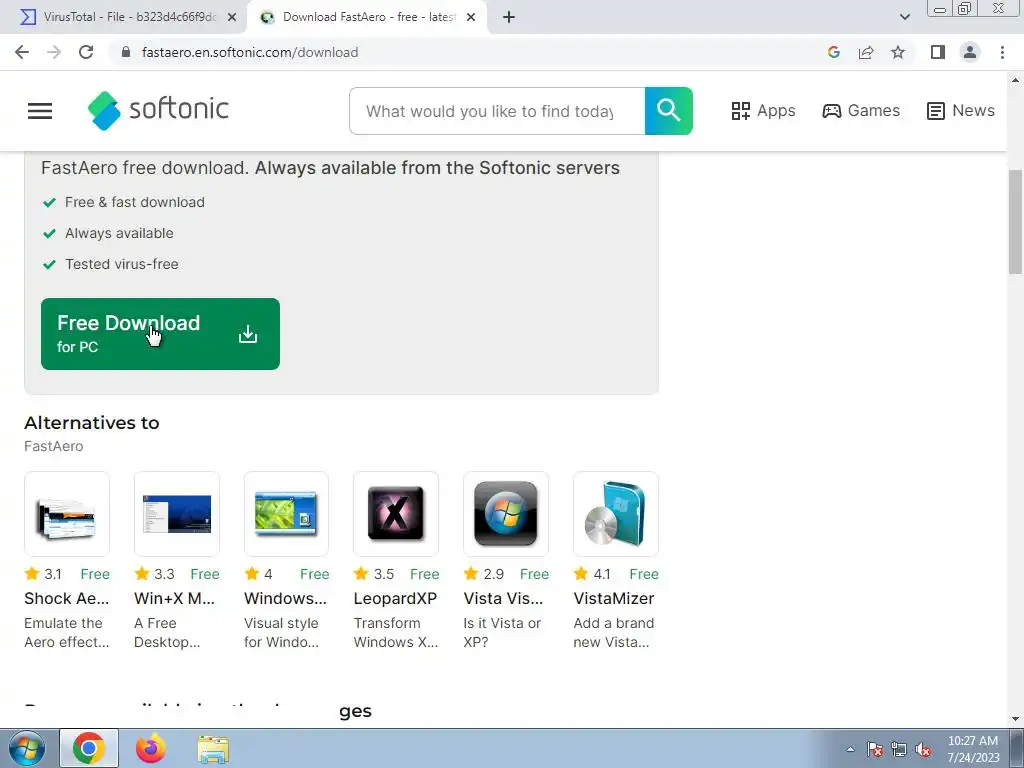Screen dimensions: 1024x768
Task: Click the 'Tested virus-free' text
Action: (x=121, y=264)
